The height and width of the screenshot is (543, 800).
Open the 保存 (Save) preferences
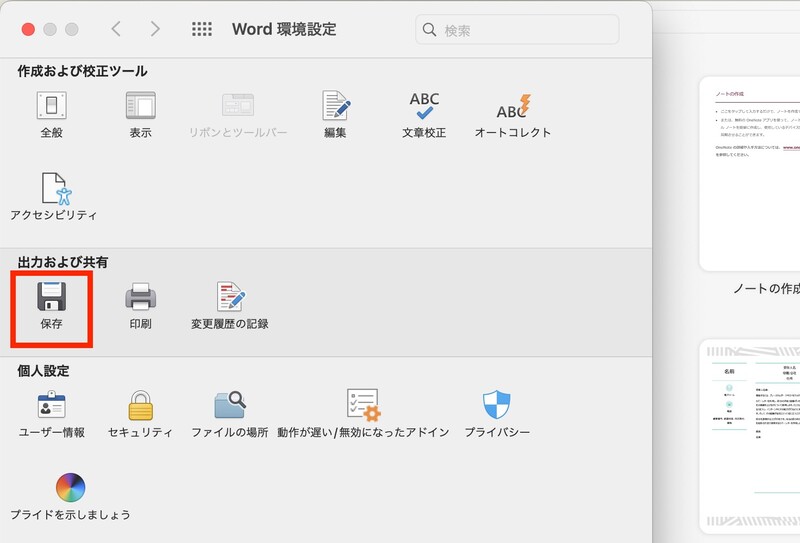point(52,305)
